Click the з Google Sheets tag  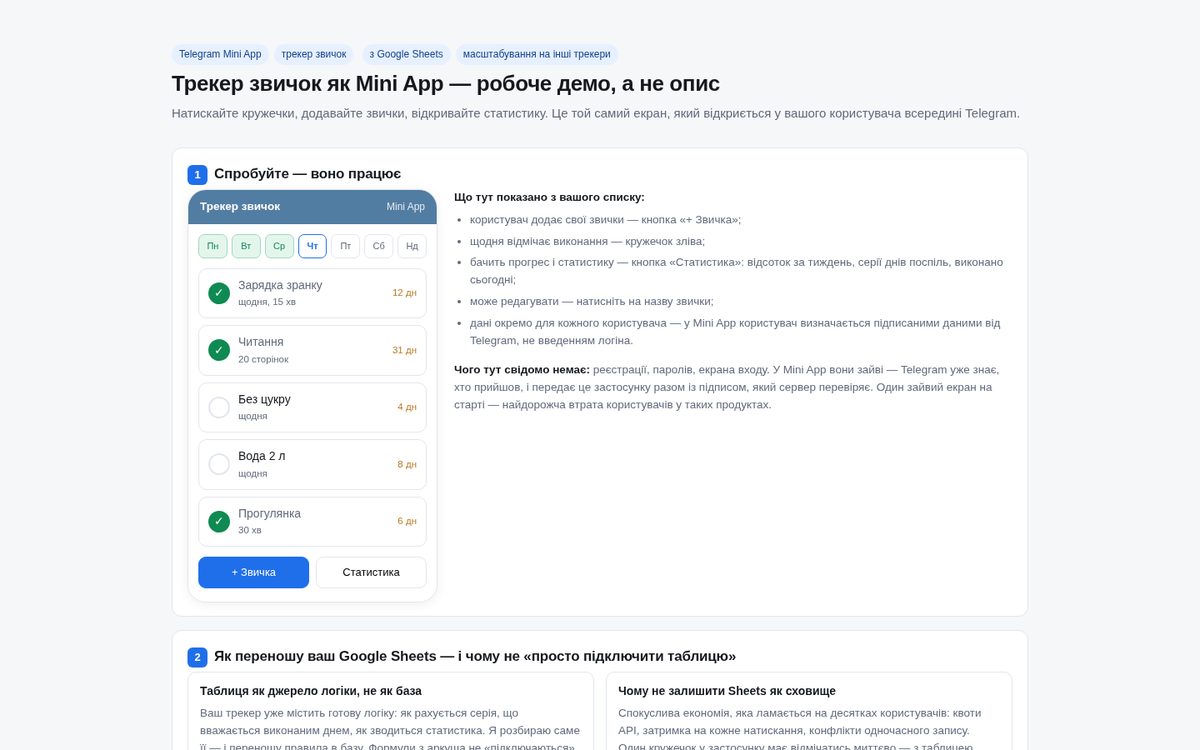[x=406, y=54]
